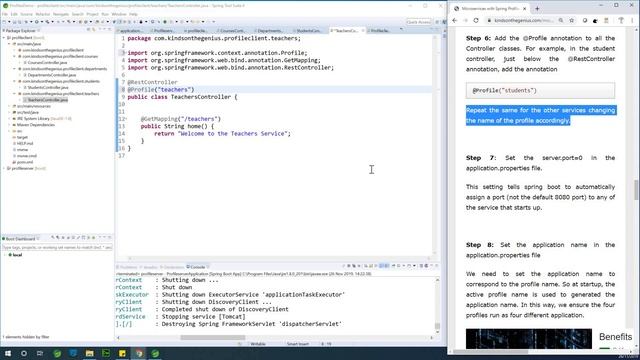Switch to the CoursesController editor tab

[x=231, y=31]
